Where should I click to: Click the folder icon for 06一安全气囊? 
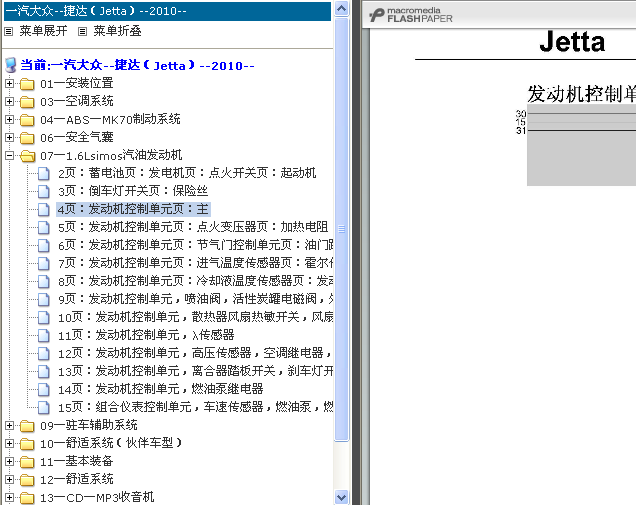(x=27, y=138)
